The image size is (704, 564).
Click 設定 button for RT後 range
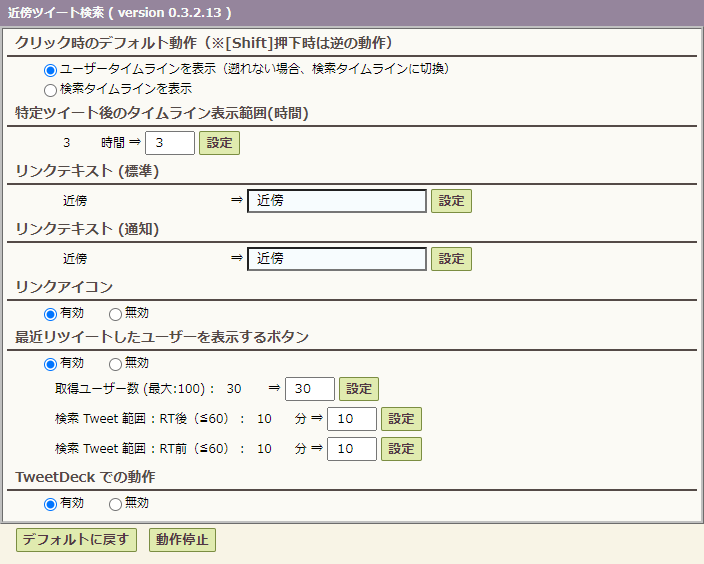(401, 419)
